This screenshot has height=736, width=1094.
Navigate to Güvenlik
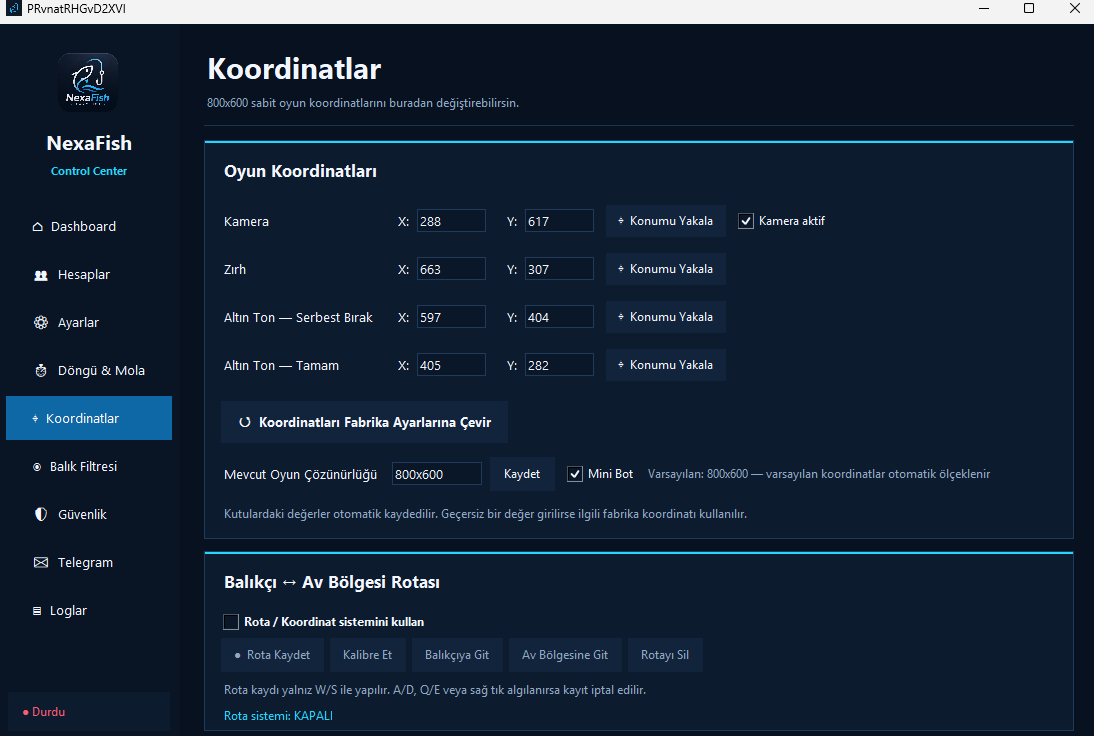(x=89, y=514)
